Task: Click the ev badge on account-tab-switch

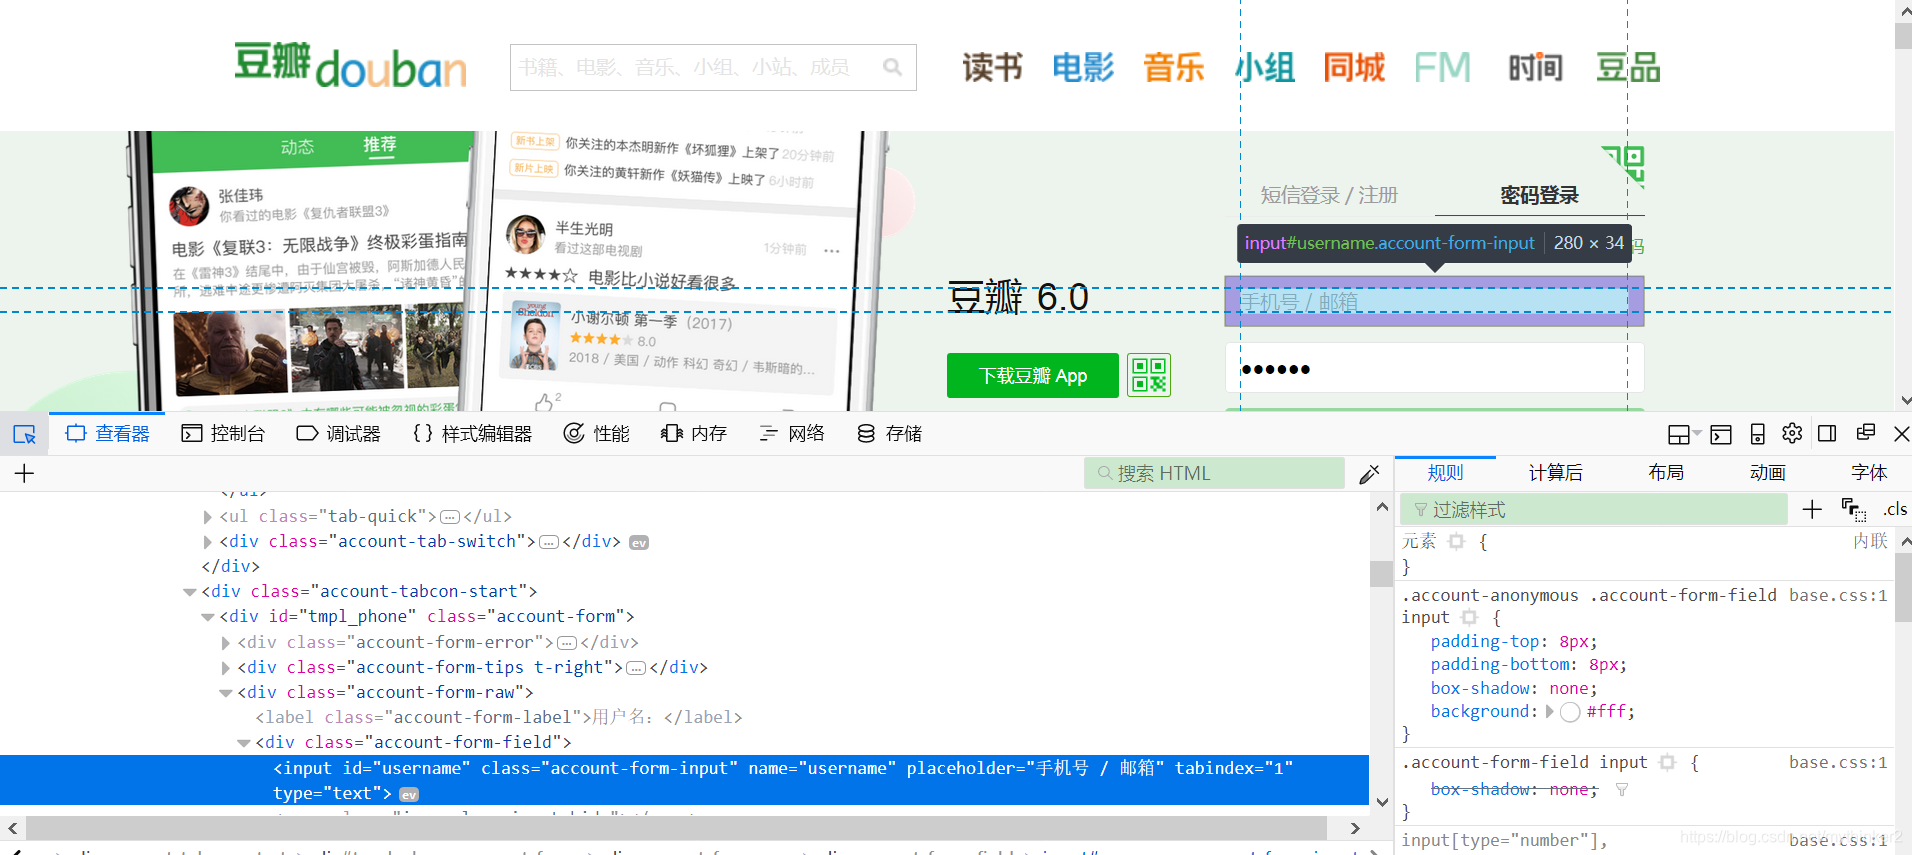Action: pos(639,543)
